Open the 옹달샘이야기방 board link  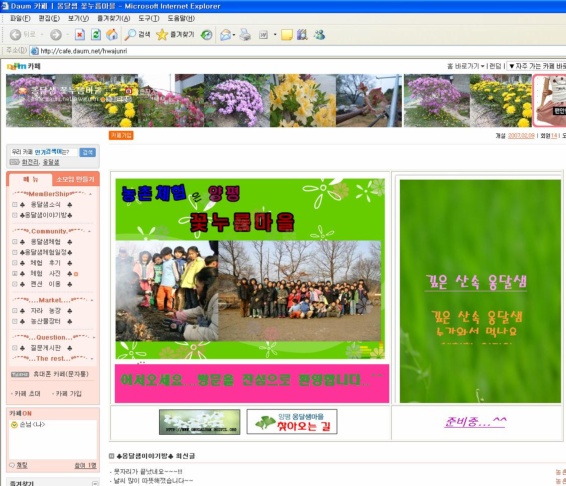45,215
